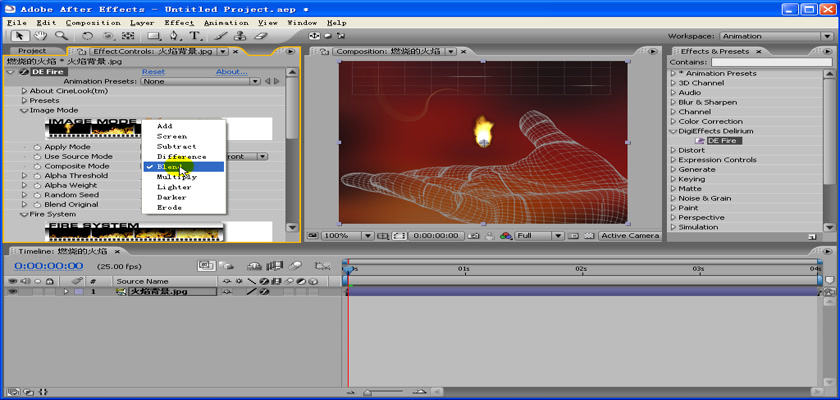The height and width of the screenshot is (400, 840).
Task: Open the Workspace Animation dropdown
Action: click(x=776, y=36)
